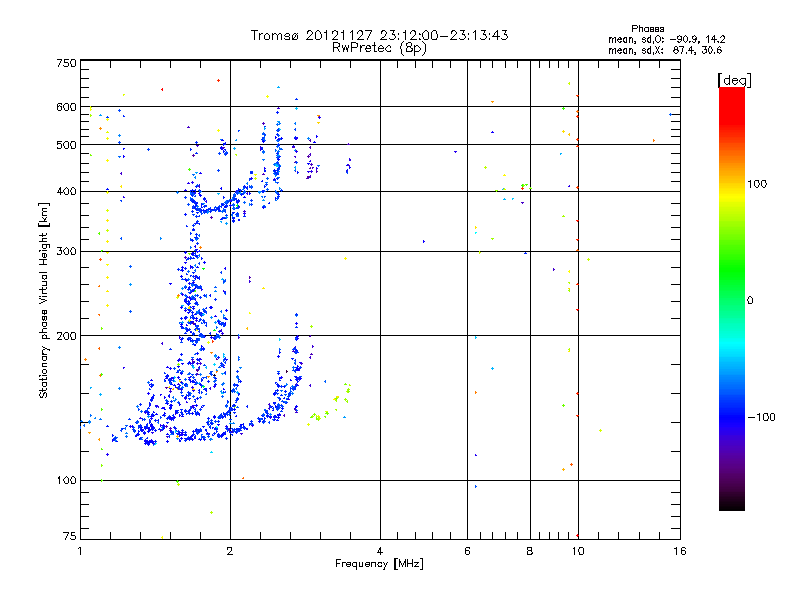
Task: Click the y-axis tick label "600"
Action: coord(66,107)
